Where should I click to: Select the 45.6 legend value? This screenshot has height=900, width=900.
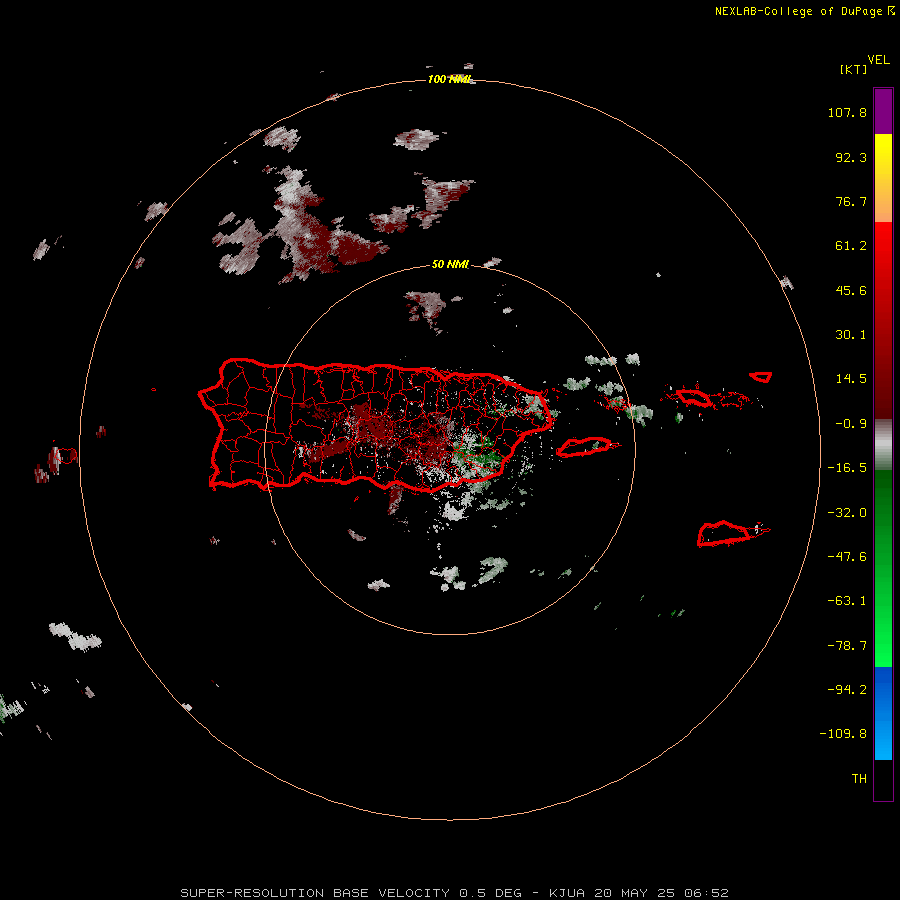coord(851,290)
